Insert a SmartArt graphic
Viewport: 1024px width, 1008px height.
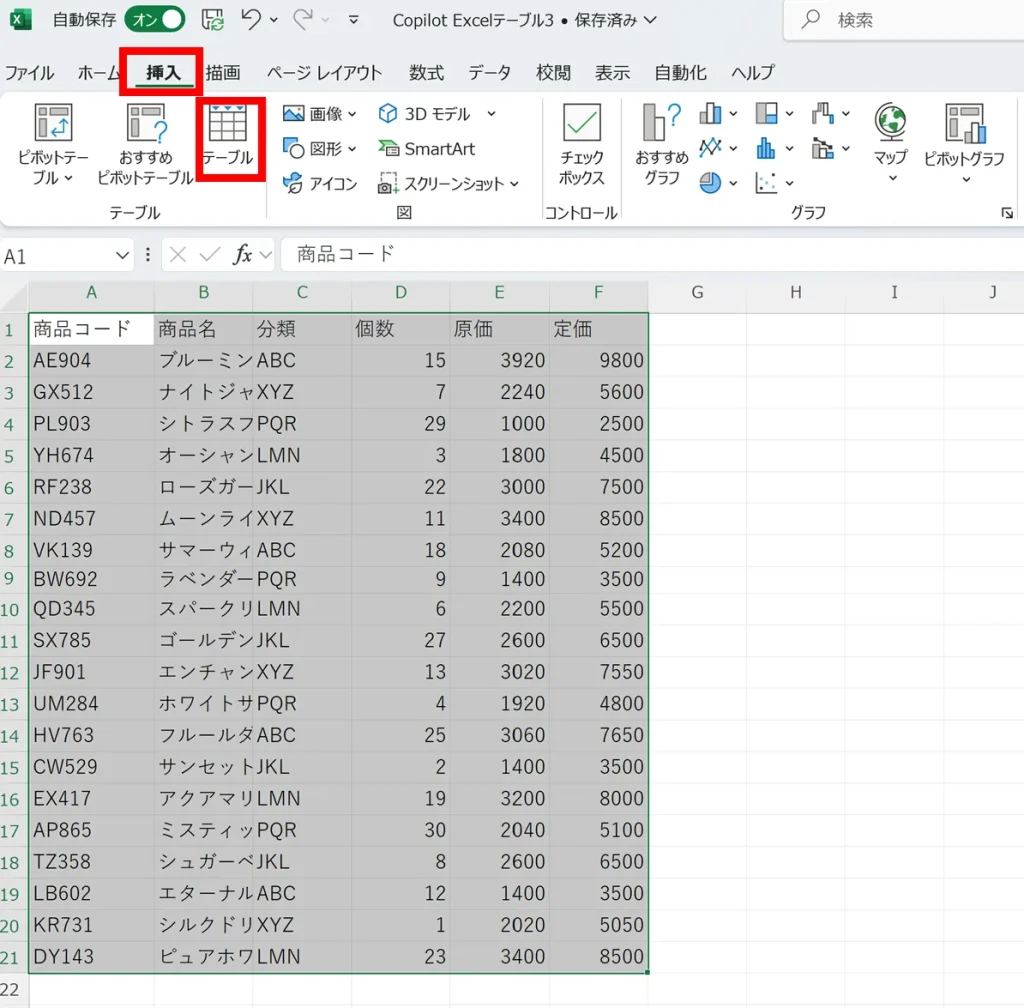(427, 149)
